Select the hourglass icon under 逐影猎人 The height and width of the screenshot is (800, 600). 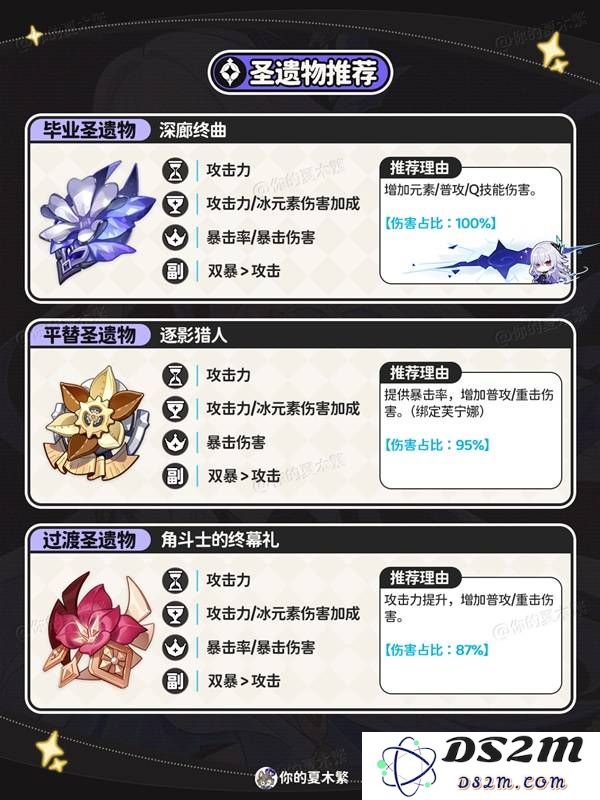click(x=176, y=375)
